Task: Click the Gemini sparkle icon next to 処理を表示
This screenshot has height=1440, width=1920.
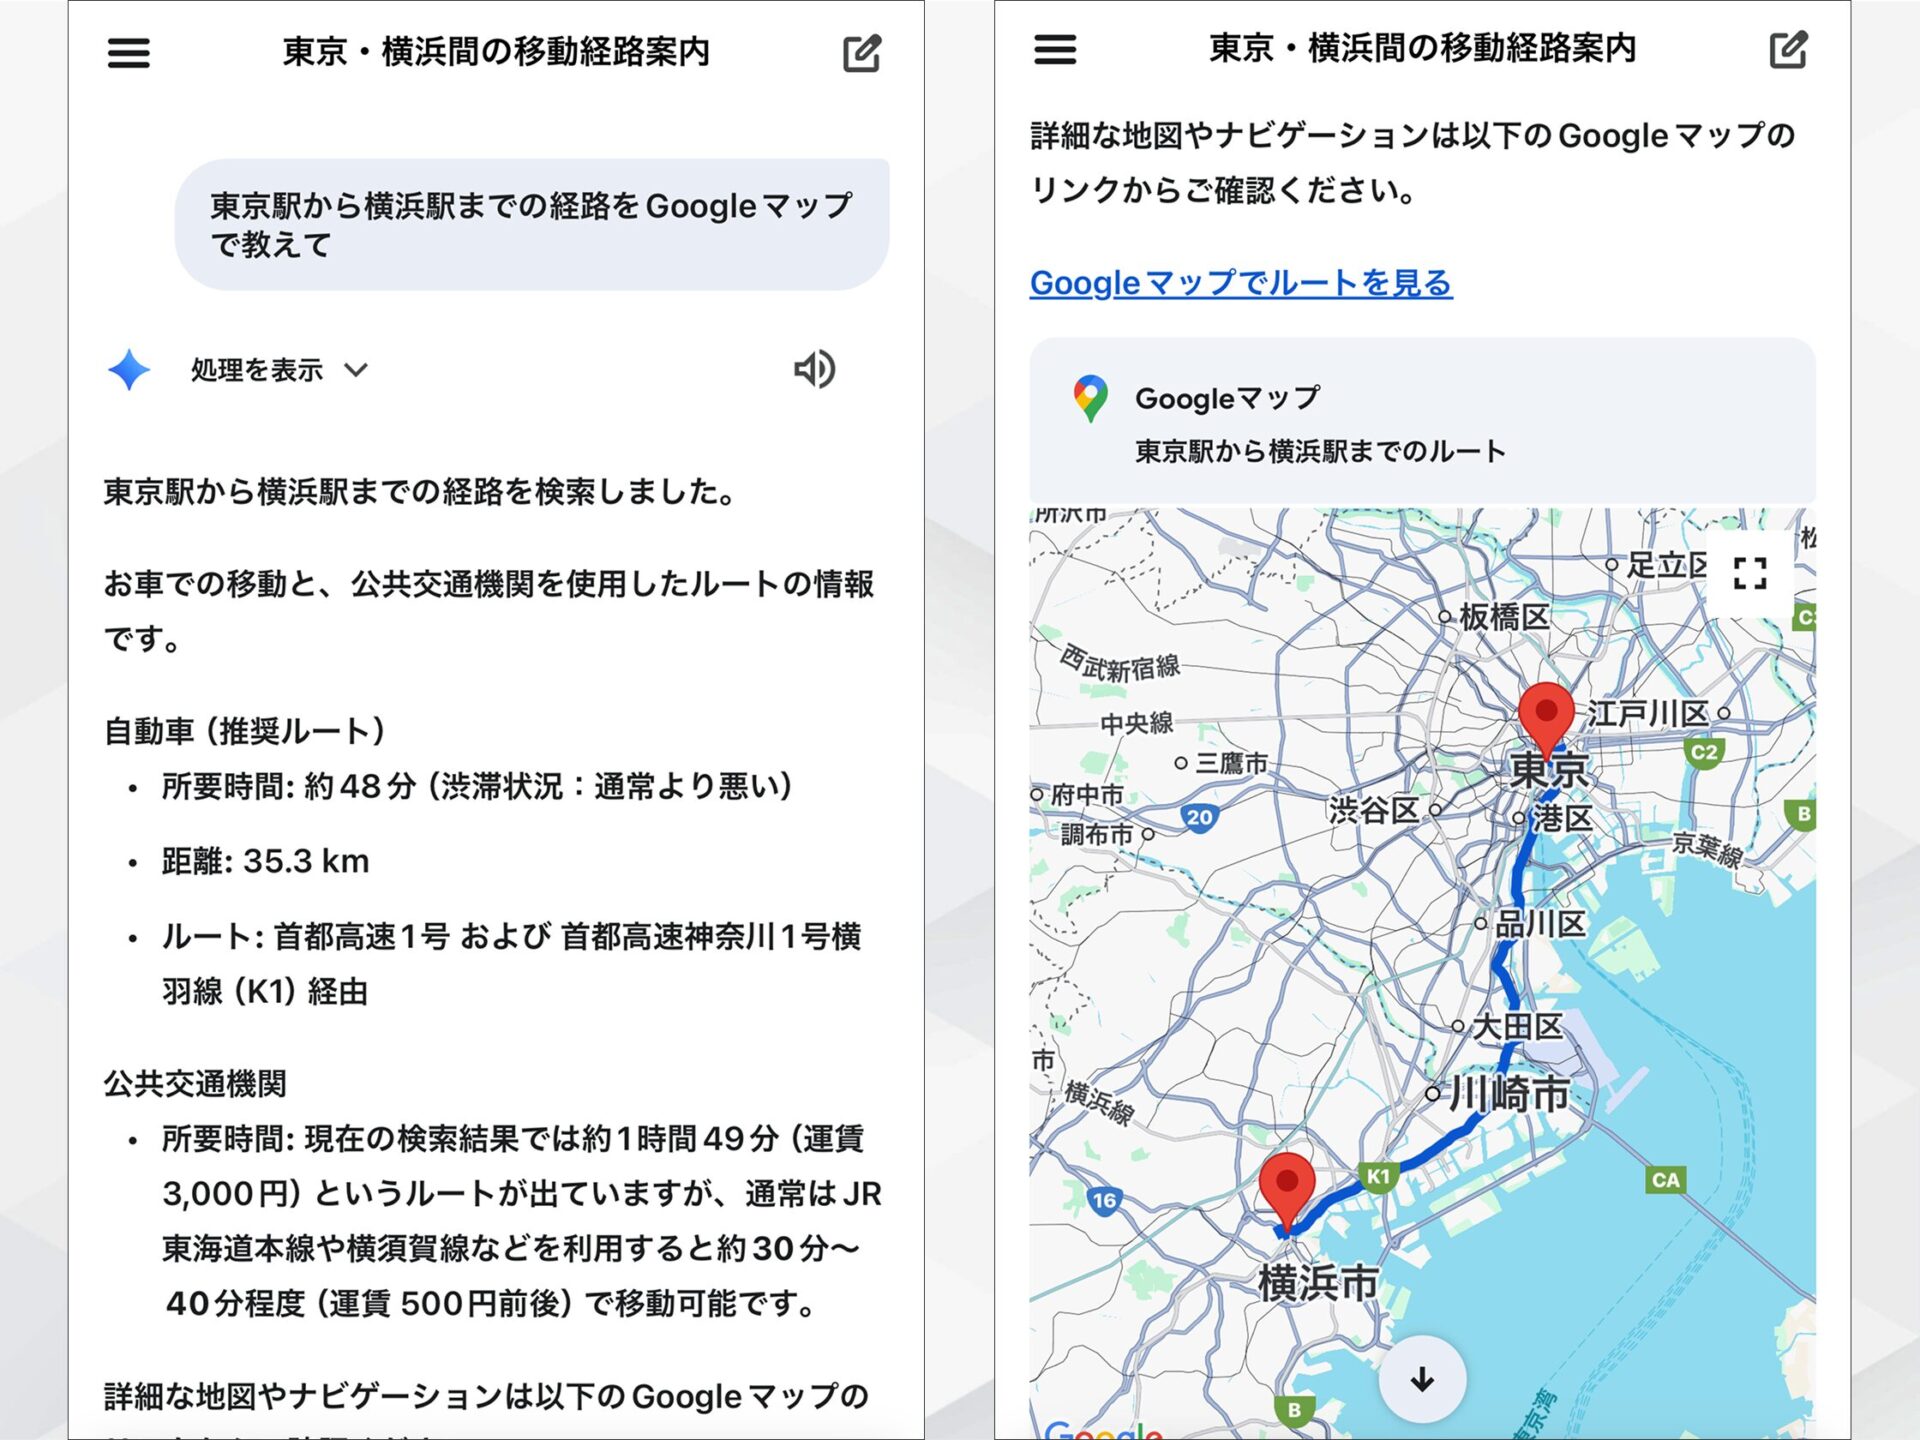Action: (128, 370)
